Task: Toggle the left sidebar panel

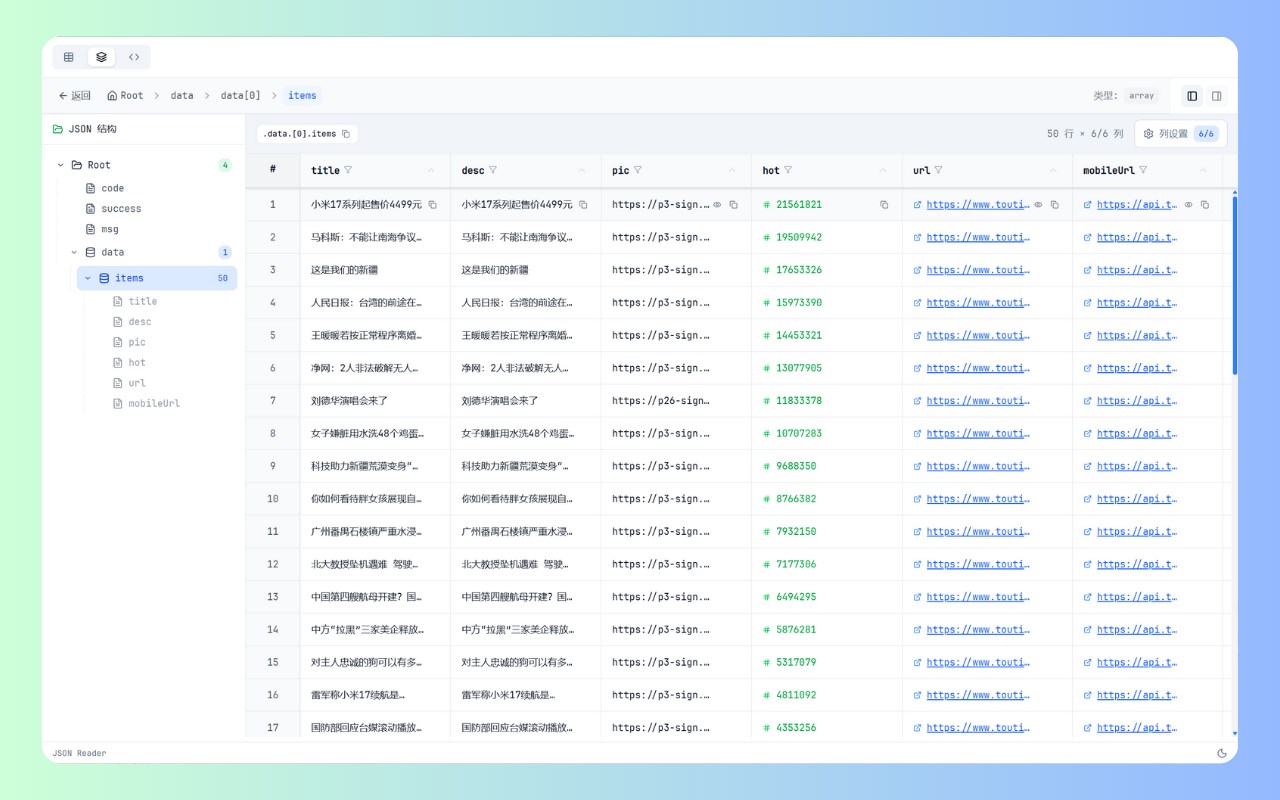Action: pos(1192,96)
